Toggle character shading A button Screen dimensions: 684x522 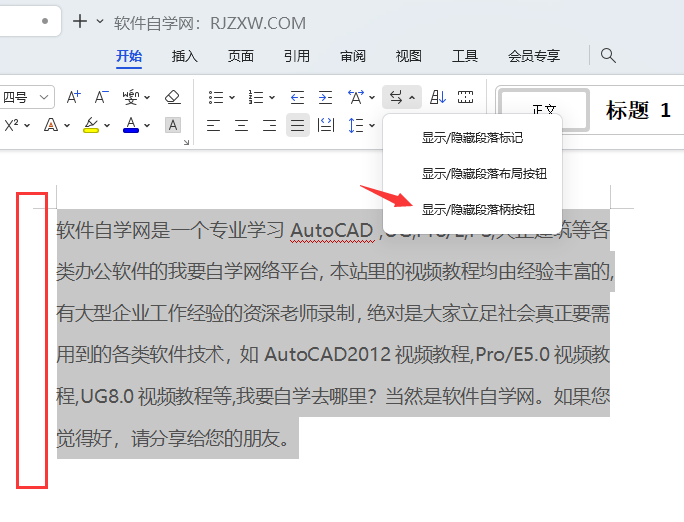click(173, 126)
